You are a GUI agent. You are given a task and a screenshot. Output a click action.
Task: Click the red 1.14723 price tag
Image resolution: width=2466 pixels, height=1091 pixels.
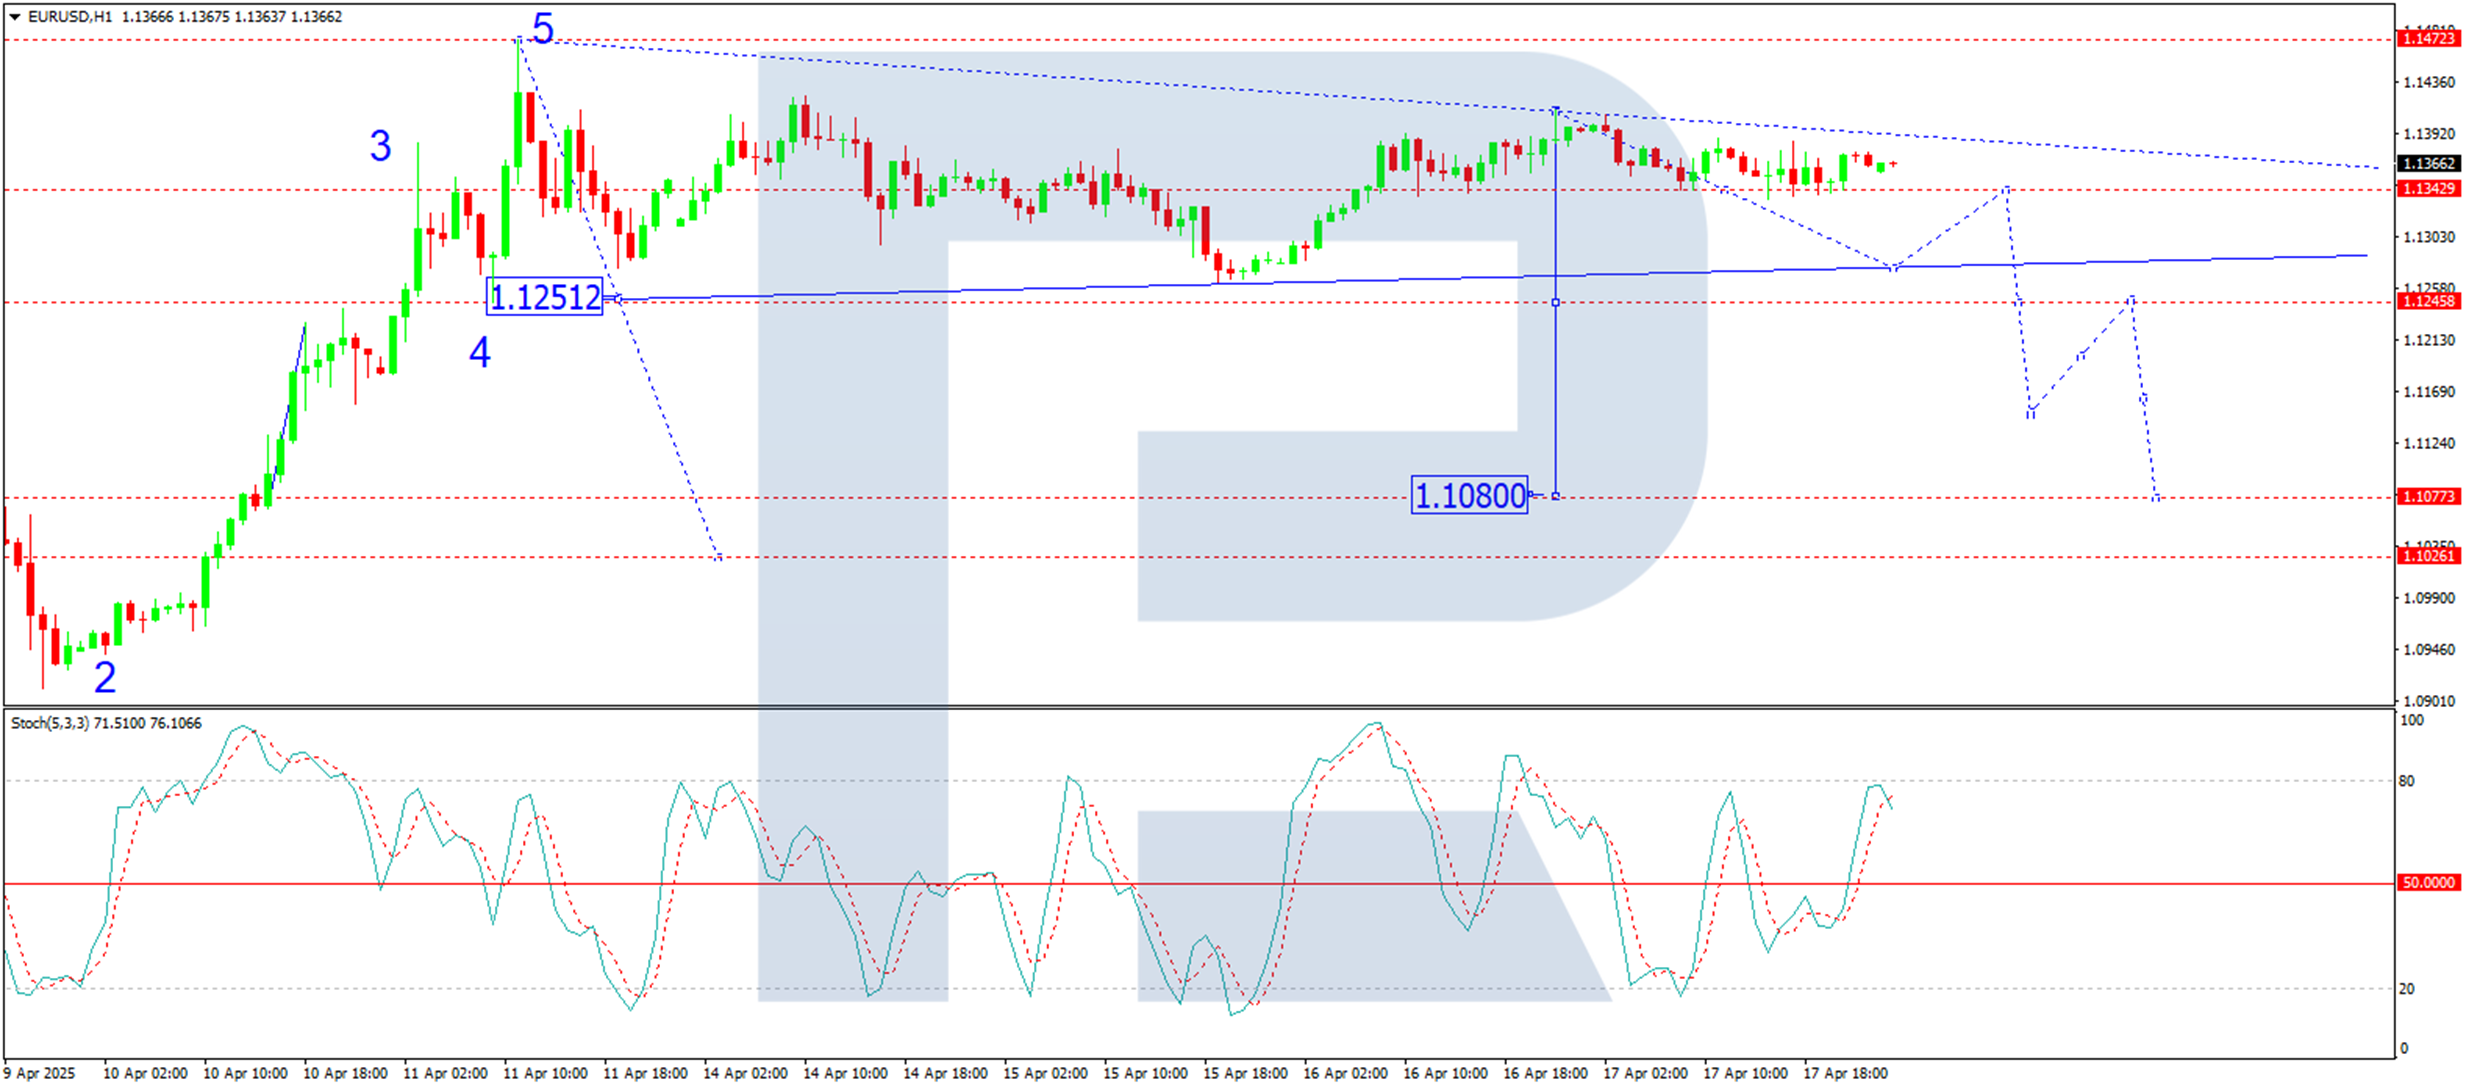2428,39
